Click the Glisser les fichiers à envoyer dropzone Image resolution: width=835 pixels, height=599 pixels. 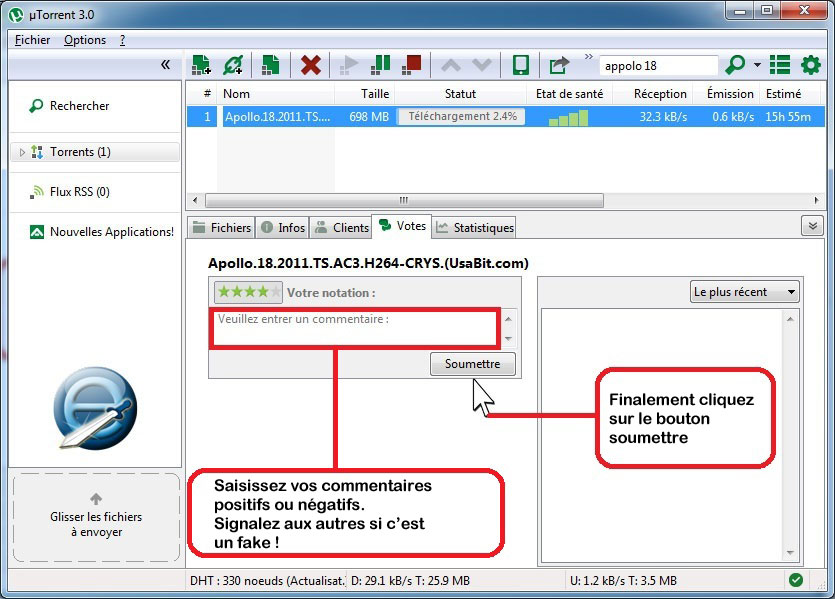coord(96,518)
